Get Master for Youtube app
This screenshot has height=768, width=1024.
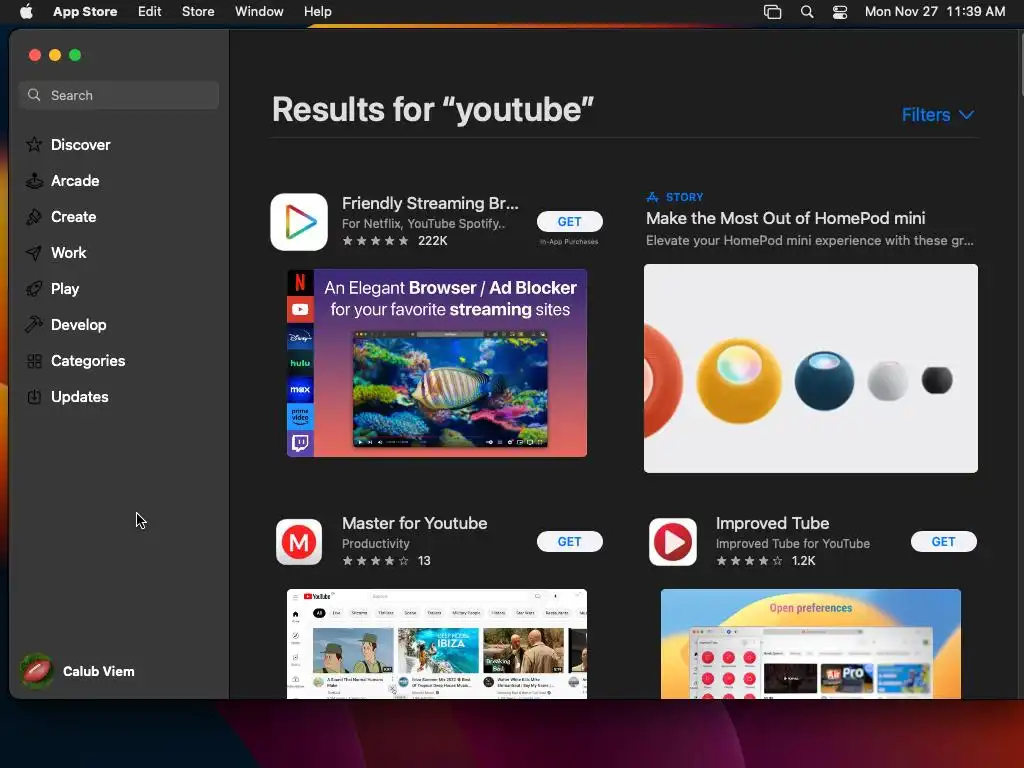click(569, 542)
